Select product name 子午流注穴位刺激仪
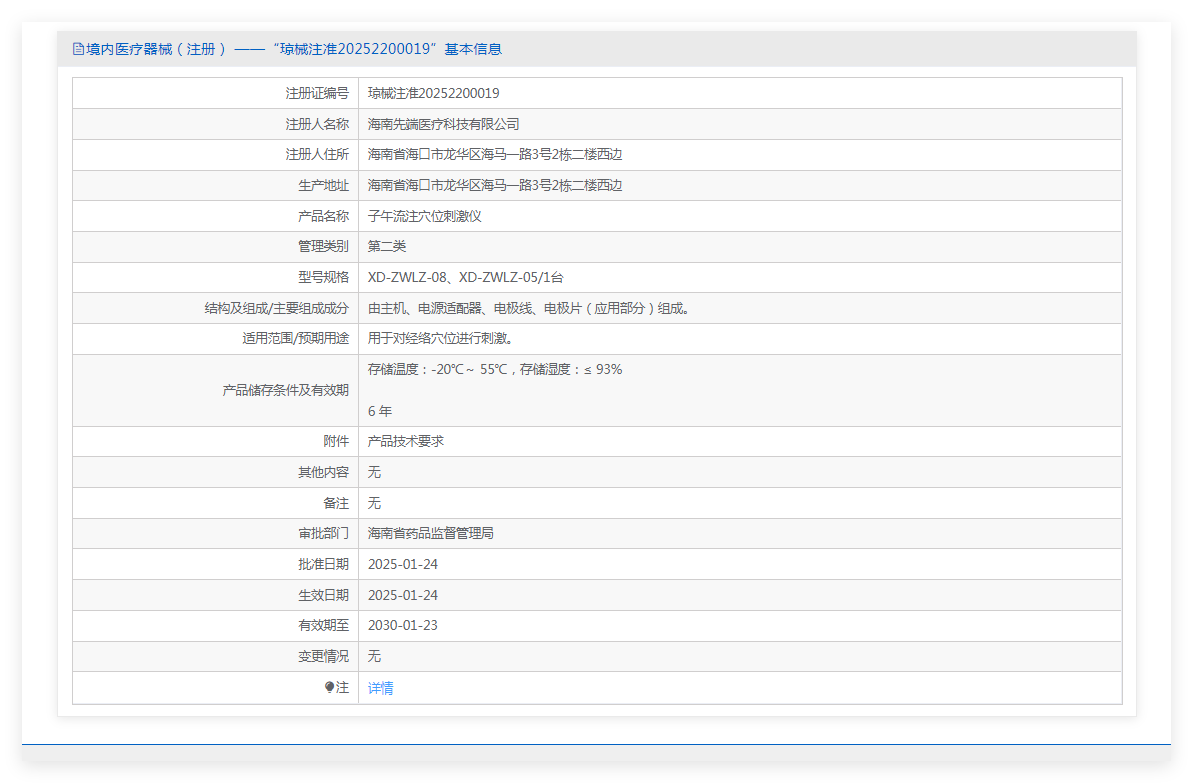The image size is (1193, 783). pyautogui.click(x=424, y=216)
